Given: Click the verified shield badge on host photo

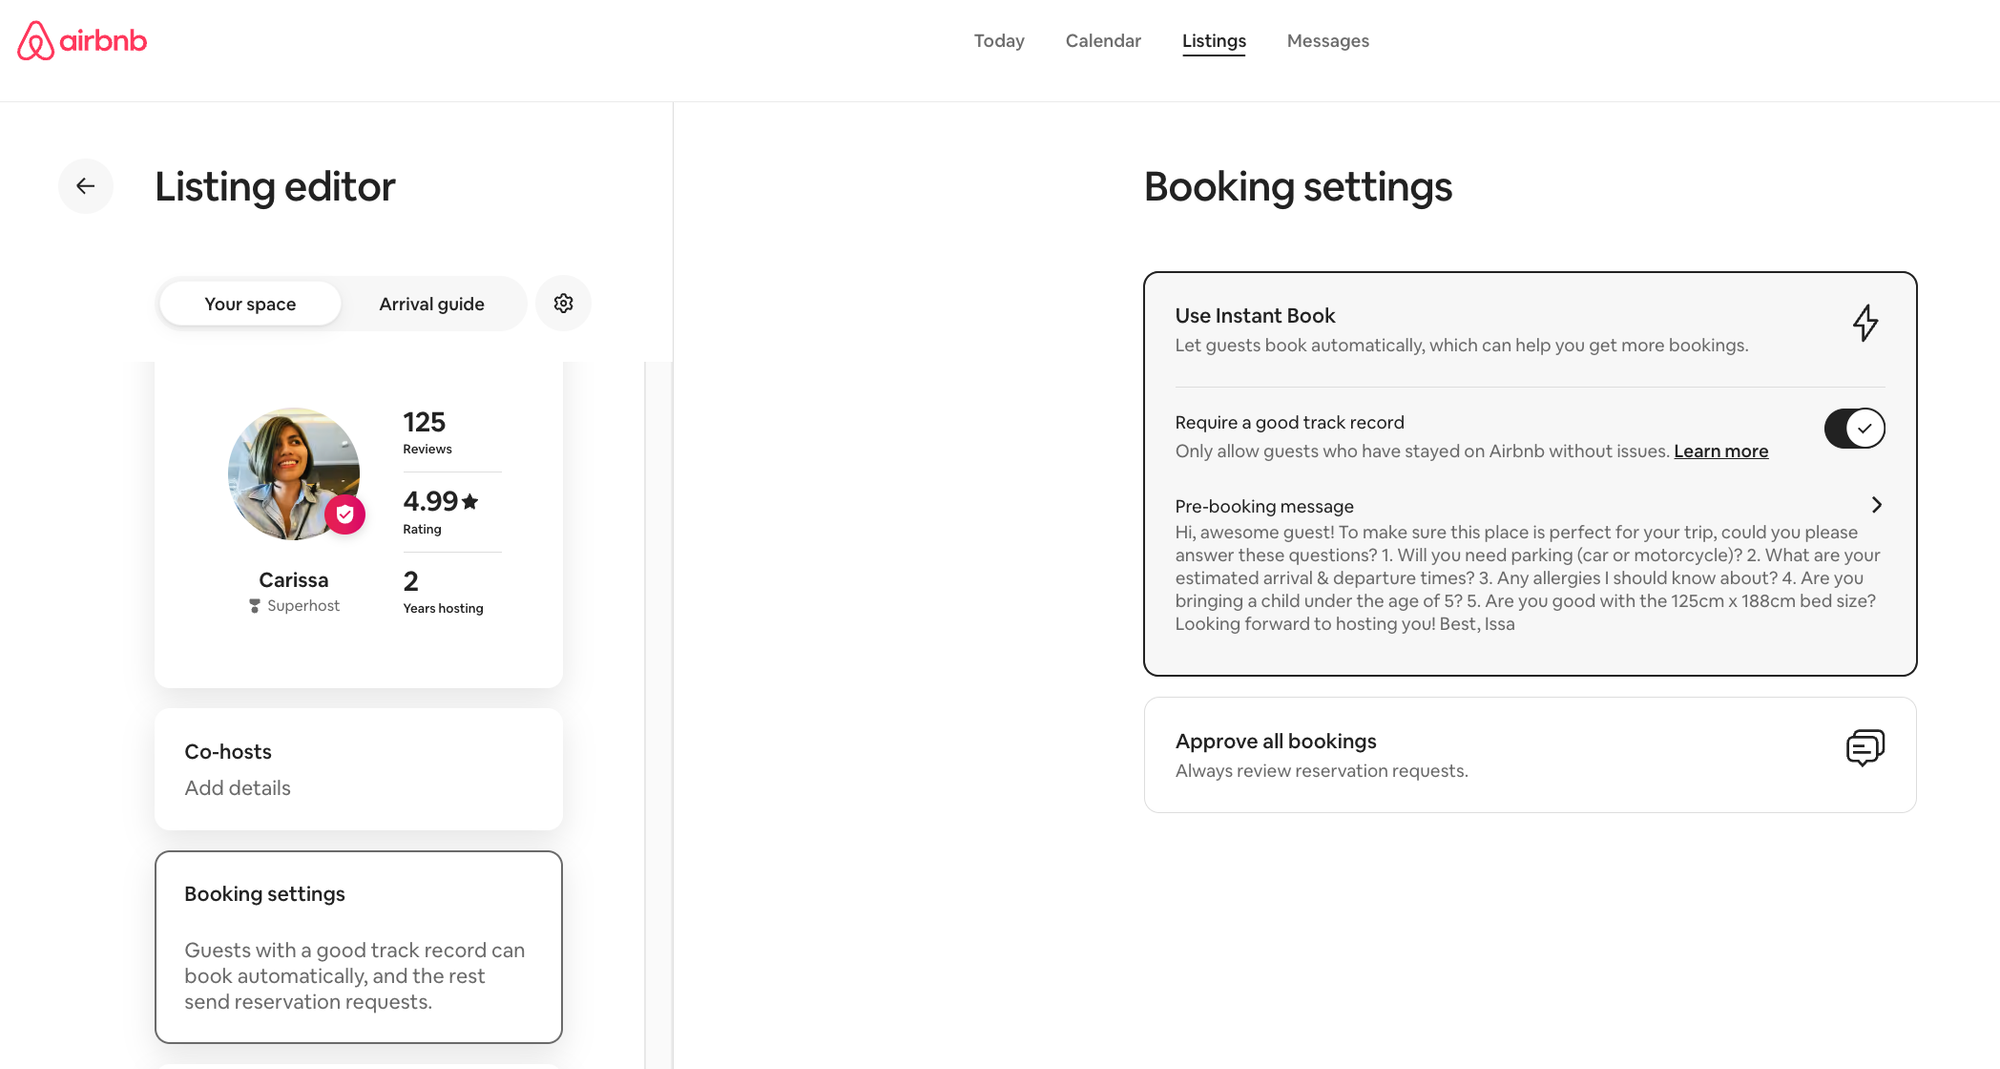Looking at the screenshot, I should pos(345,514).
